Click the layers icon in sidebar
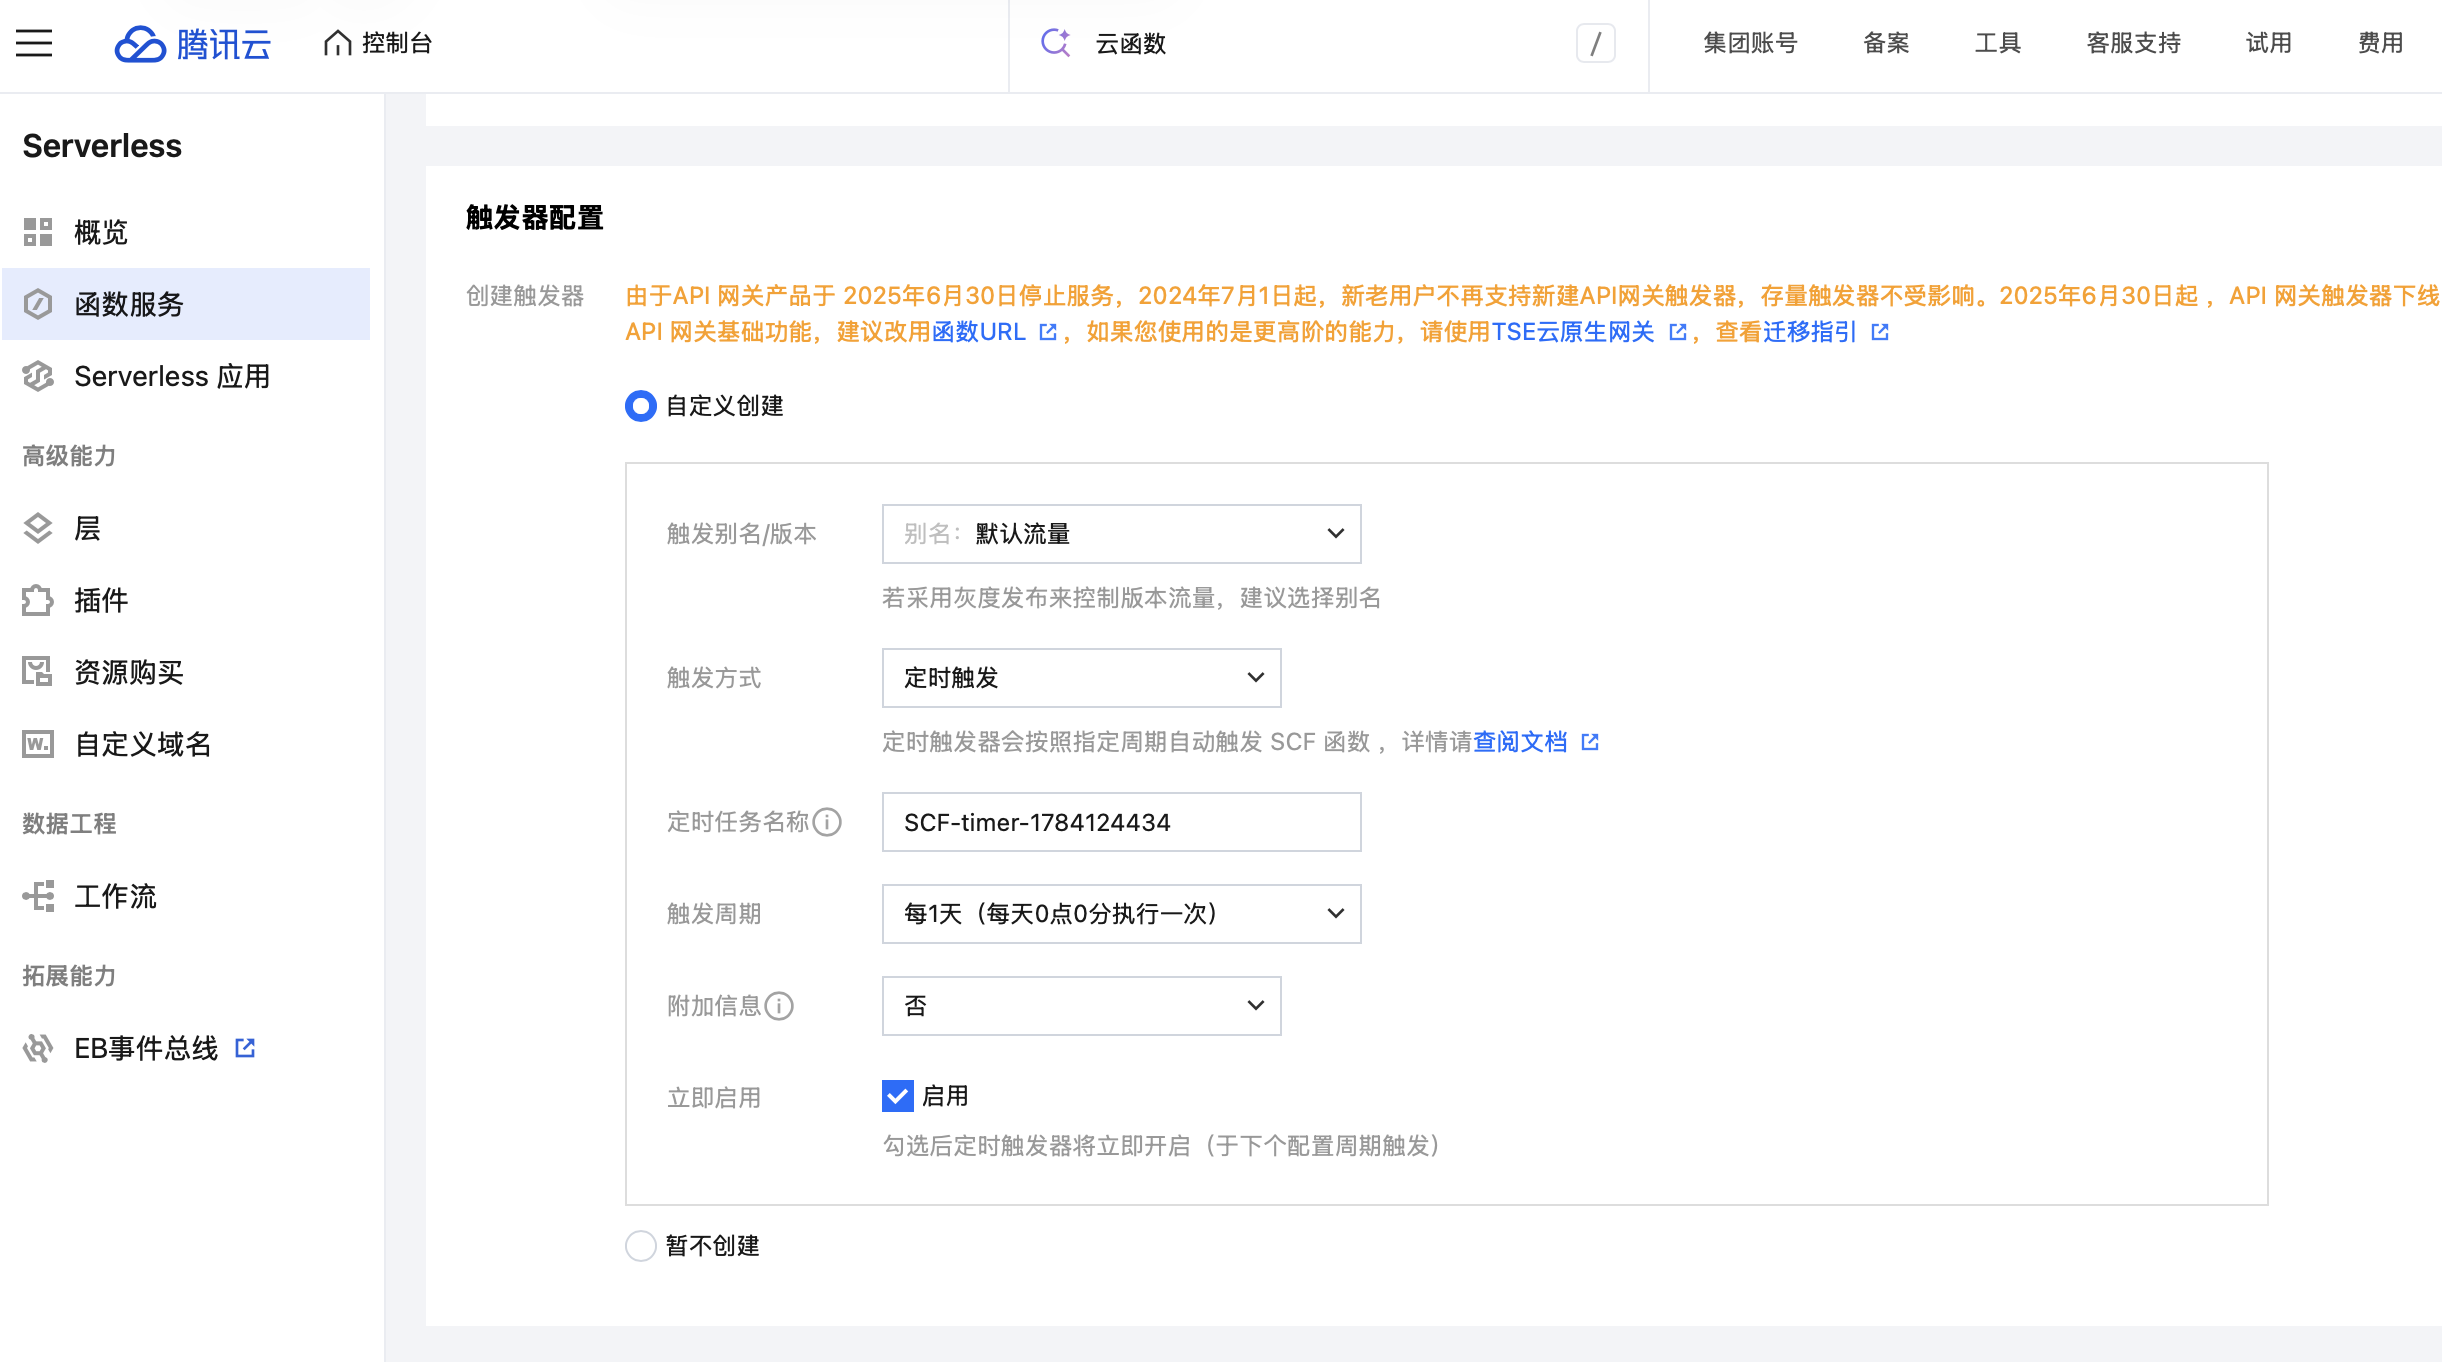The width and height of the screenshot is (2442, 1362). click(38, 528)
